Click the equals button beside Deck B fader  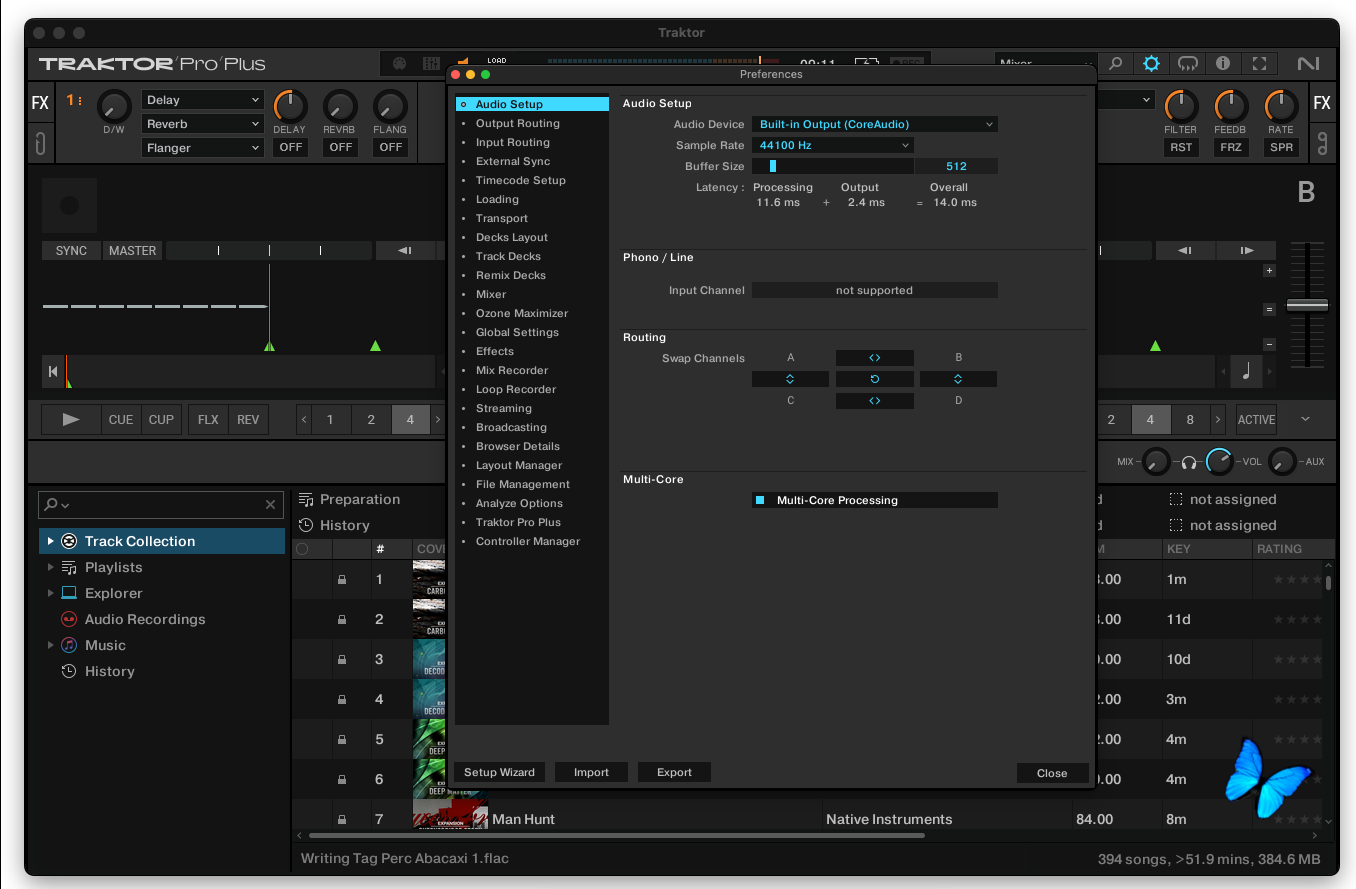pyautogui.click(x=1270, y=309)
